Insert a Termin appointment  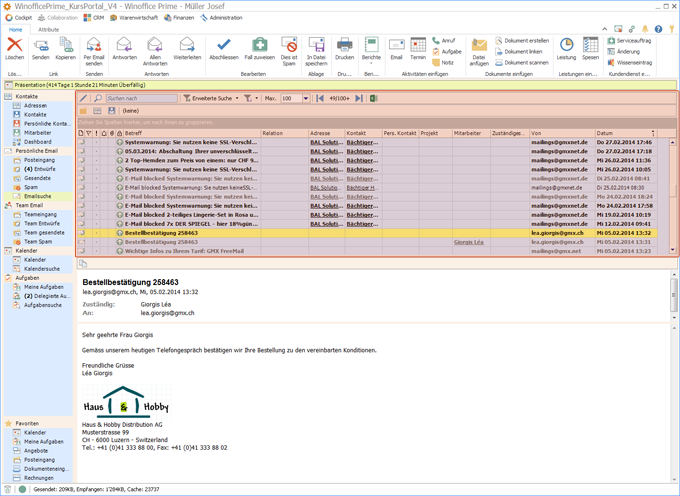[x=418, y=45]
